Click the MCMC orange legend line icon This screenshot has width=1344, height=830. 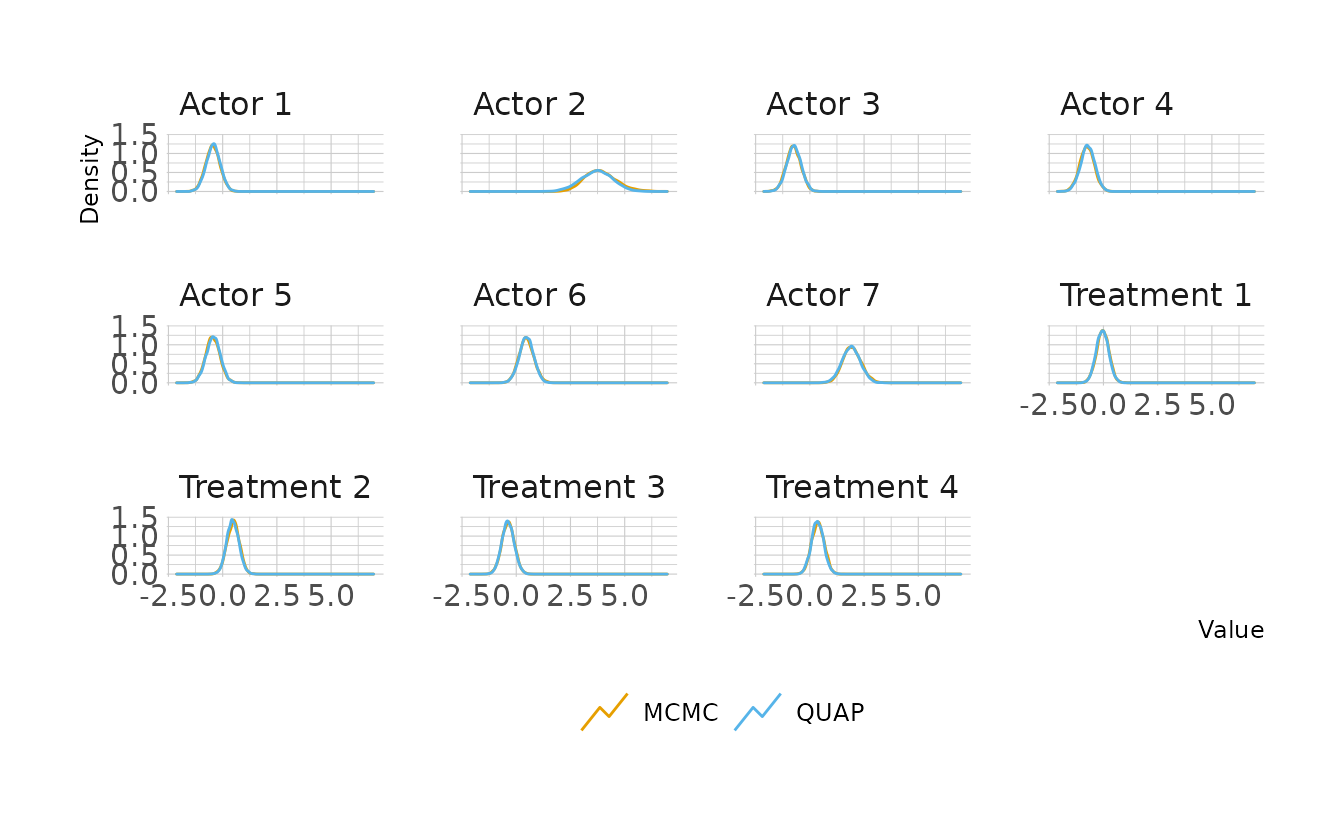pyautogui.click(x=604, y=712)
